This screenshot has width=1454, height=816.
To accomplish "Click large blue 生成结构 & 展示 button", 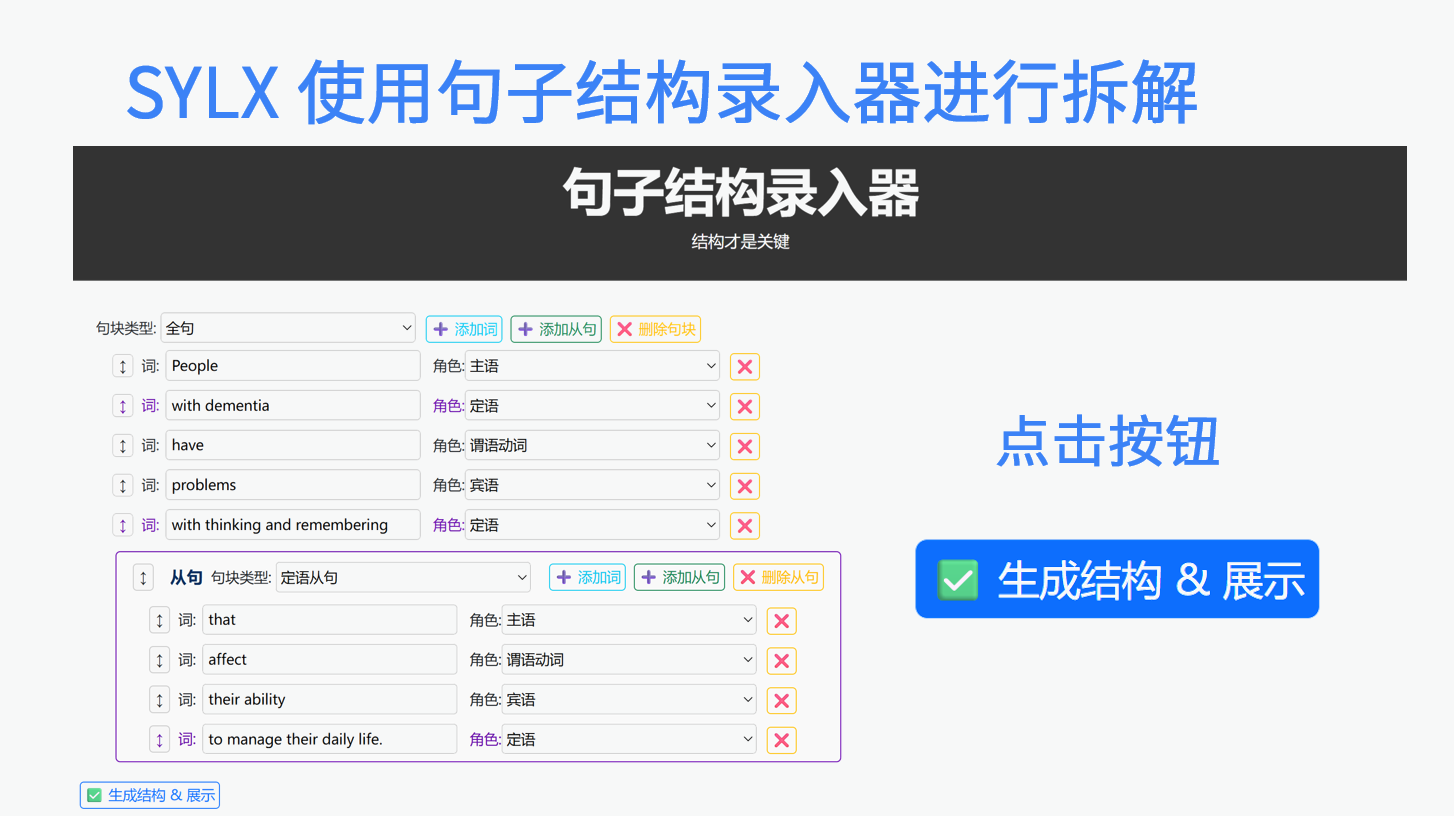I will pos(1117,579).
